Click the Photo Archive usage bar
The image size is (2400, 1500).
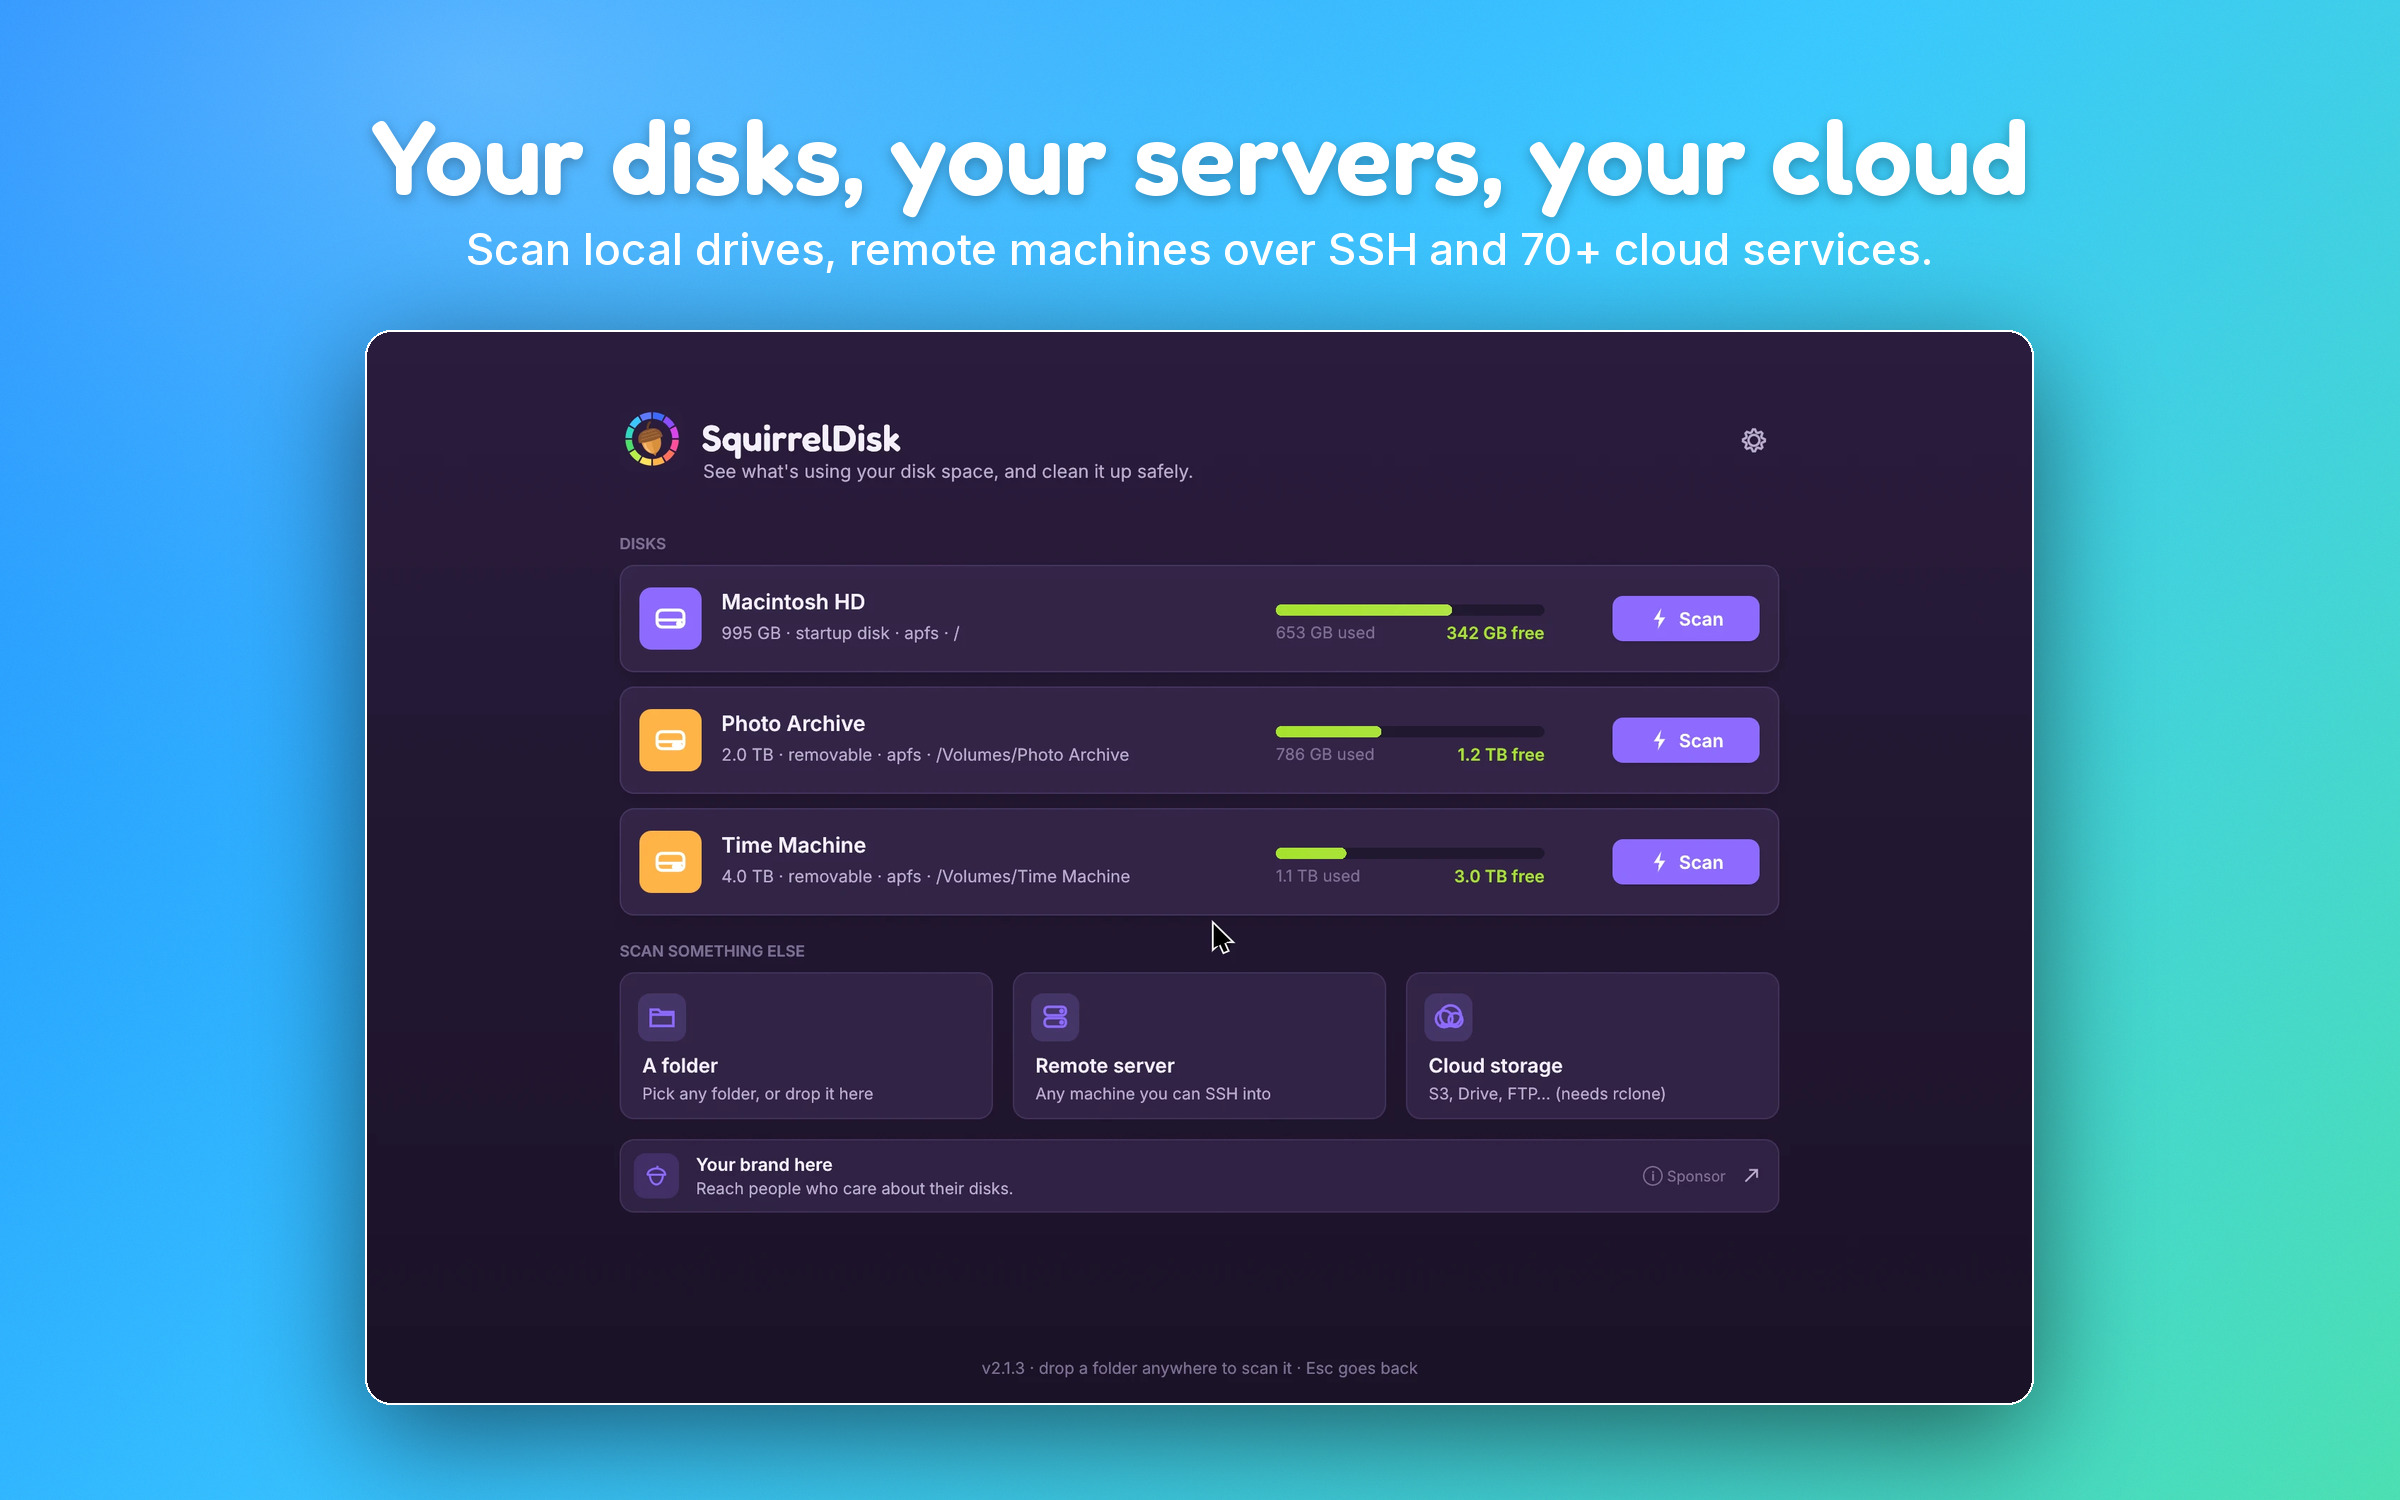1410,731
